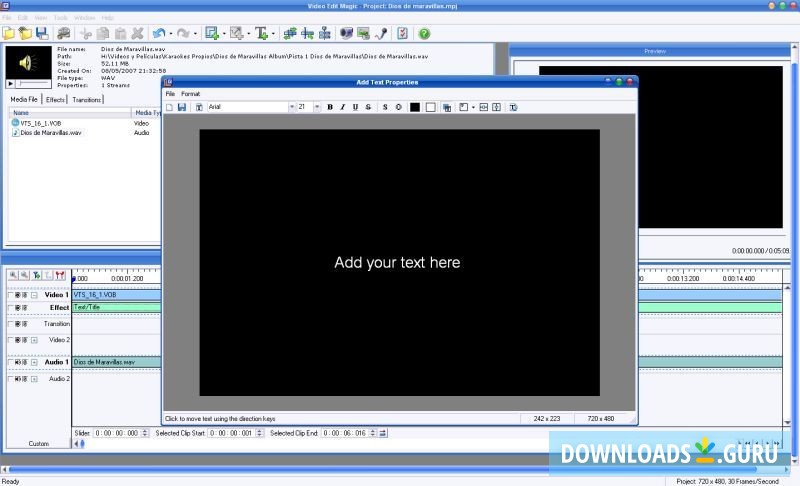
Task: Click the Copy icon in main toolbar
Action: [103, 34]
